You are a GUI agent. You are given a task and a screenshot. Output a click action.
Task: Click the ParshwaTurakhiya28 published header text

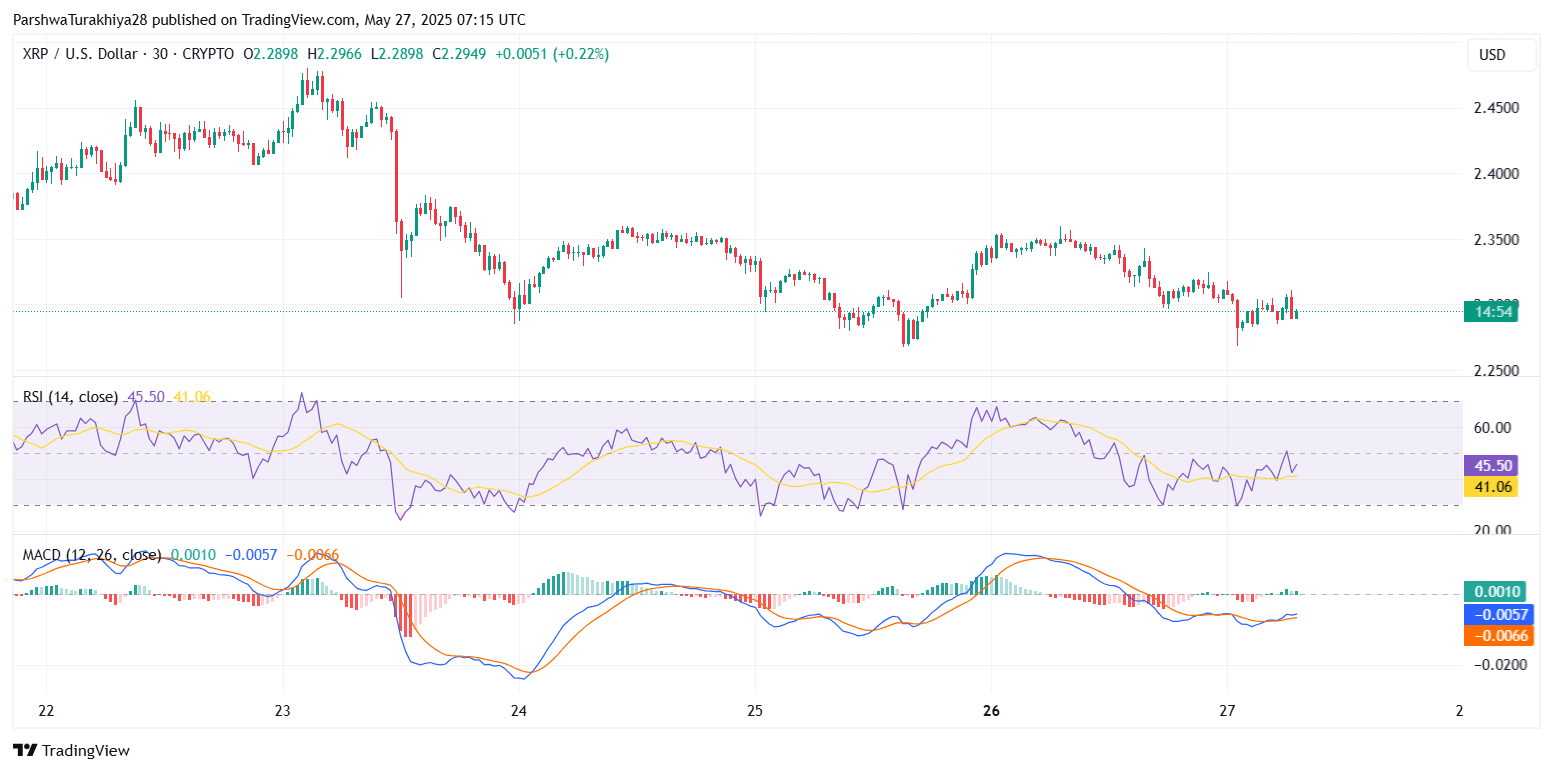point(269,20)
